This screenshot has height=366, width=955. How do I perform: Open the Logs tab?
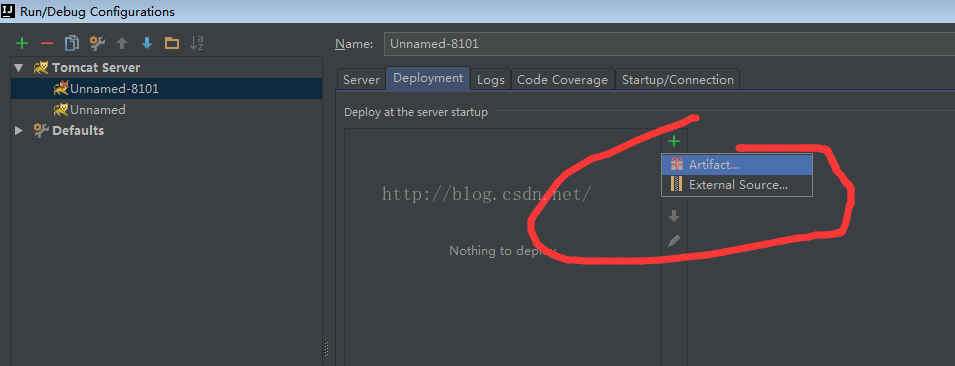pos(491,80)
